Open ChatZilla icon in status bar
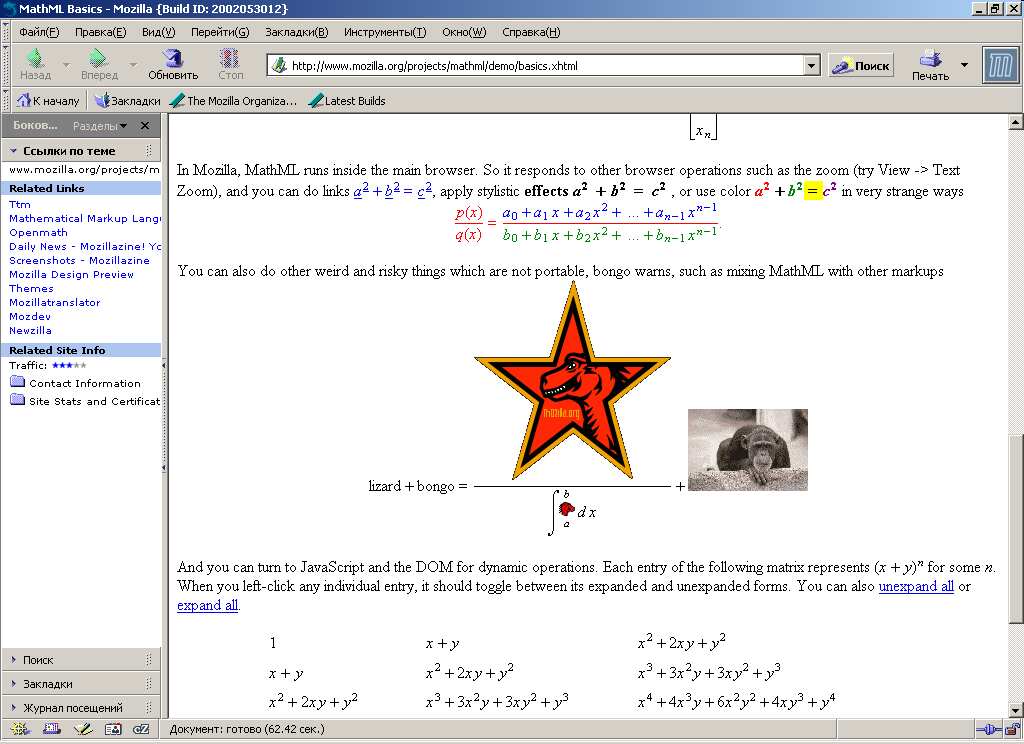The image size is (1024, 744). (141, 729)
